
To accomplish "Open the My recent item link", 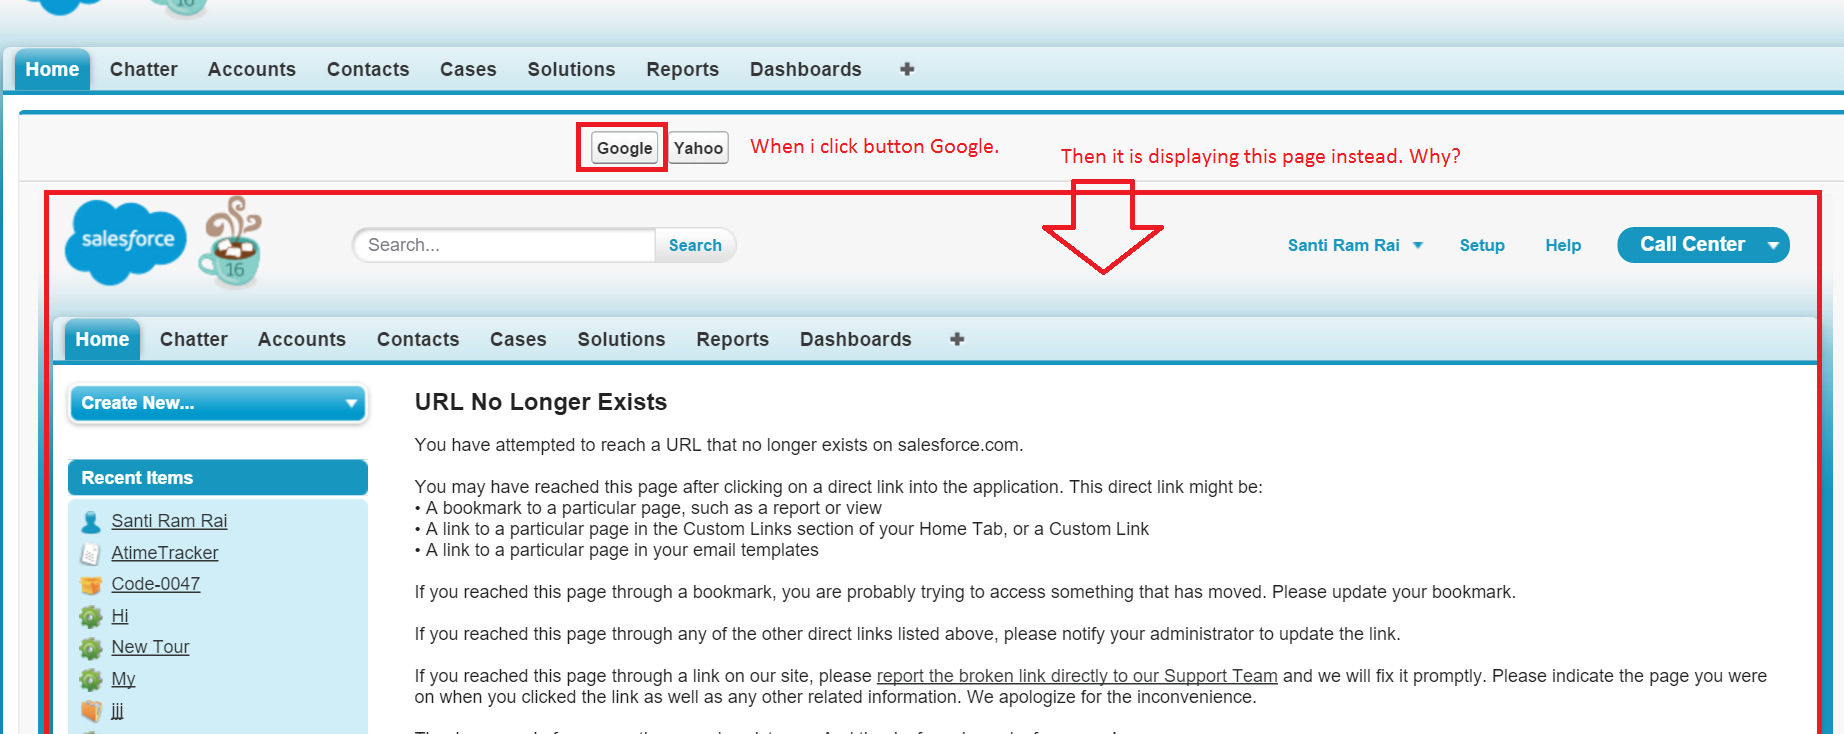I will [x=123, y=679].
